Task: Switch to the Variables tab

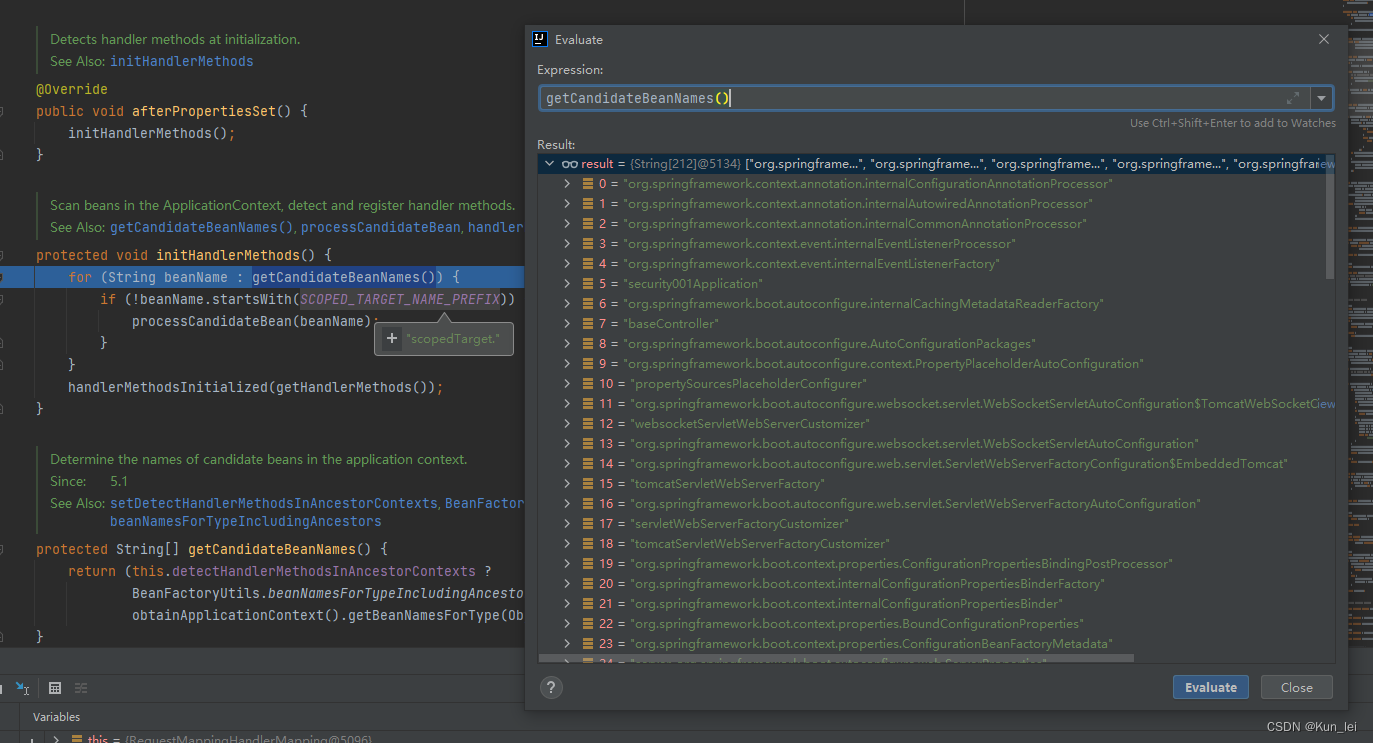Action: pos(56,716)
